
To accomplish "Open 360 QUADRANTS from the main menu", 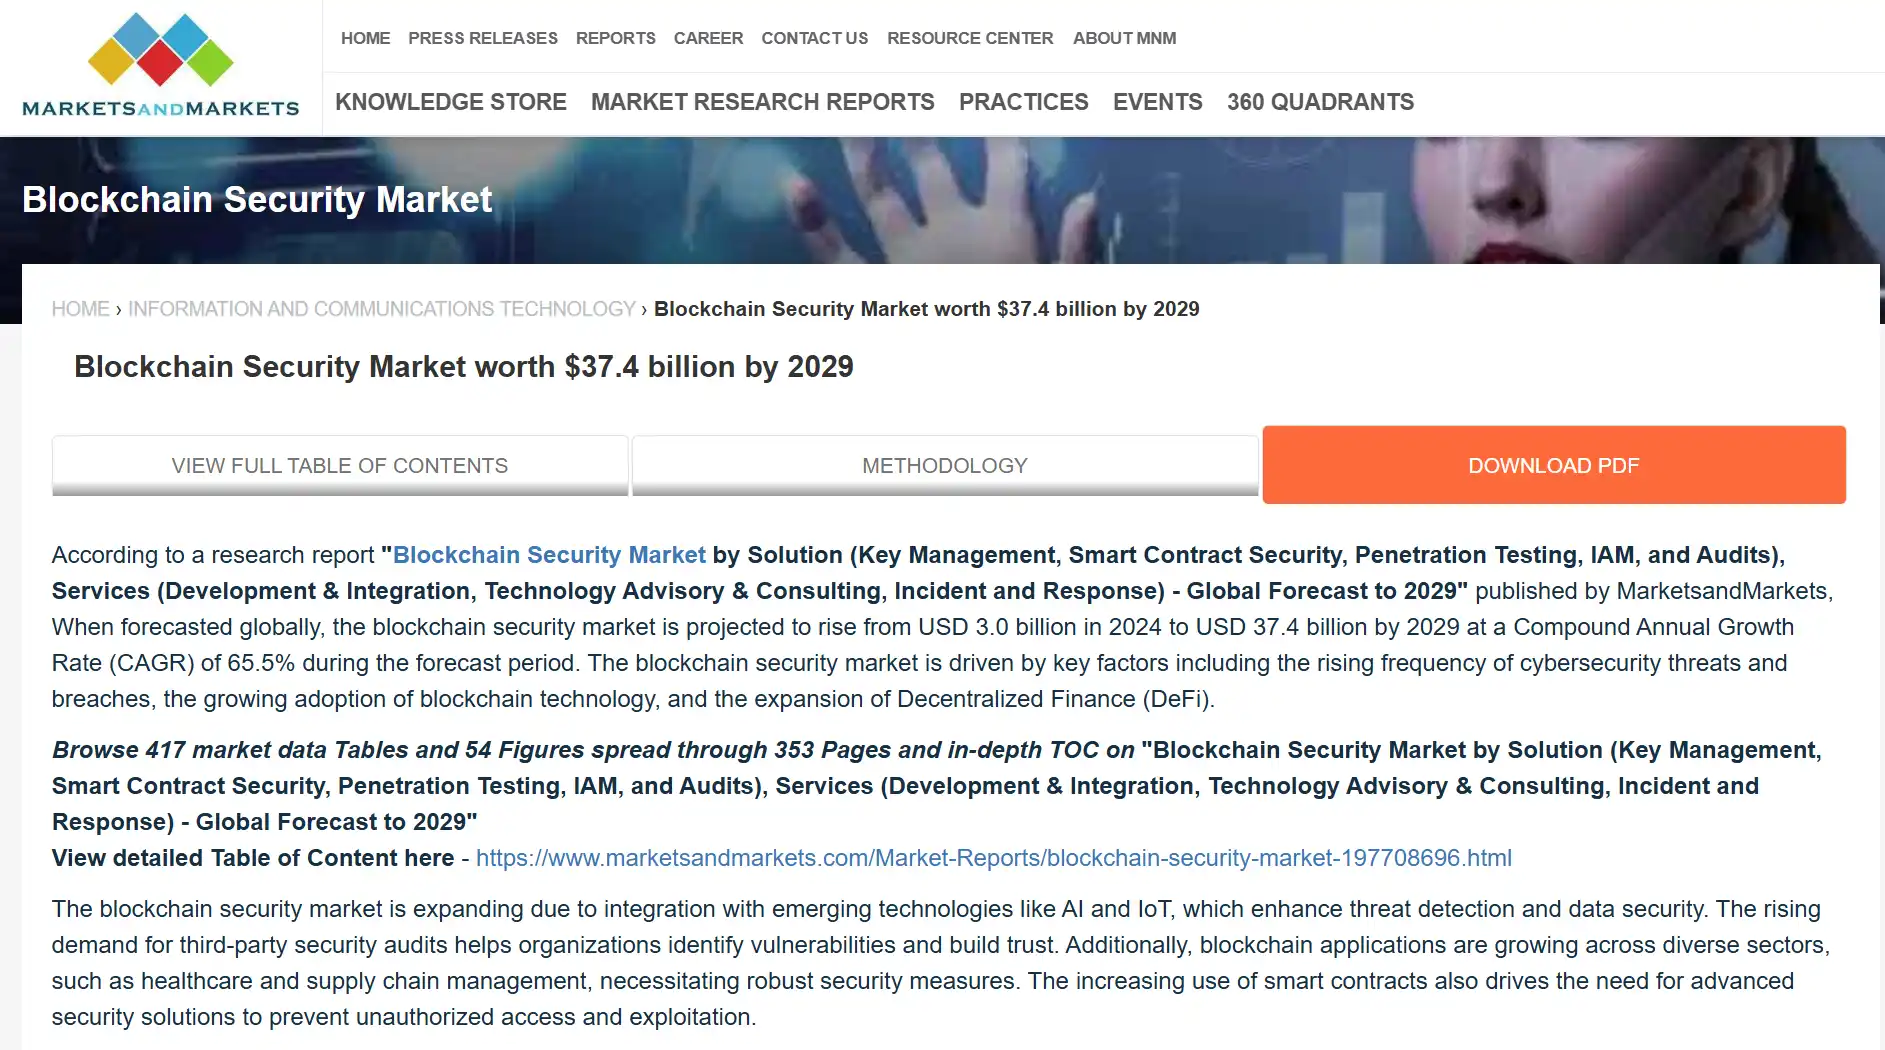I will pos(1320,102).
